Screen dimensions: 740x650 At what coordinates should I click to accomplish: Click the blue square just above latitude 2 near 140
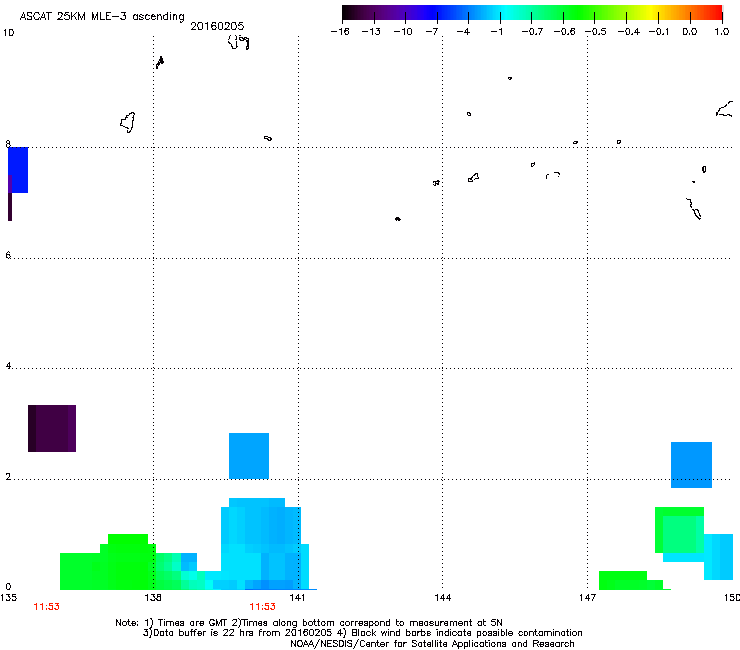tap(249, 456)
